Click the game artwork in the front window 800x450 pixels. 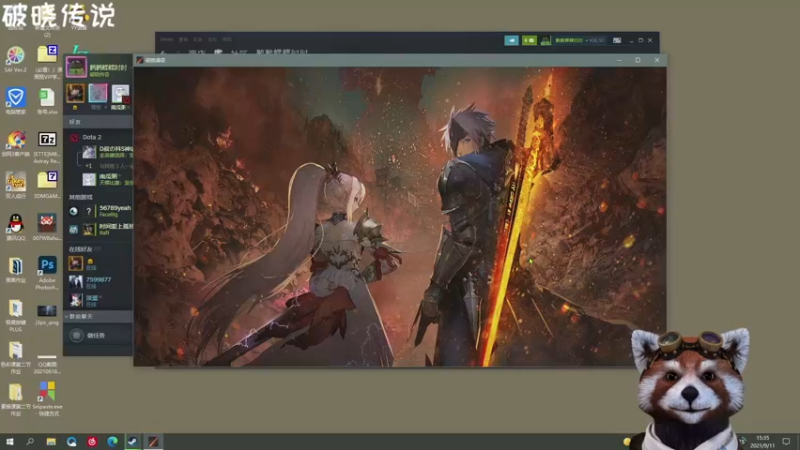(399, 216)
